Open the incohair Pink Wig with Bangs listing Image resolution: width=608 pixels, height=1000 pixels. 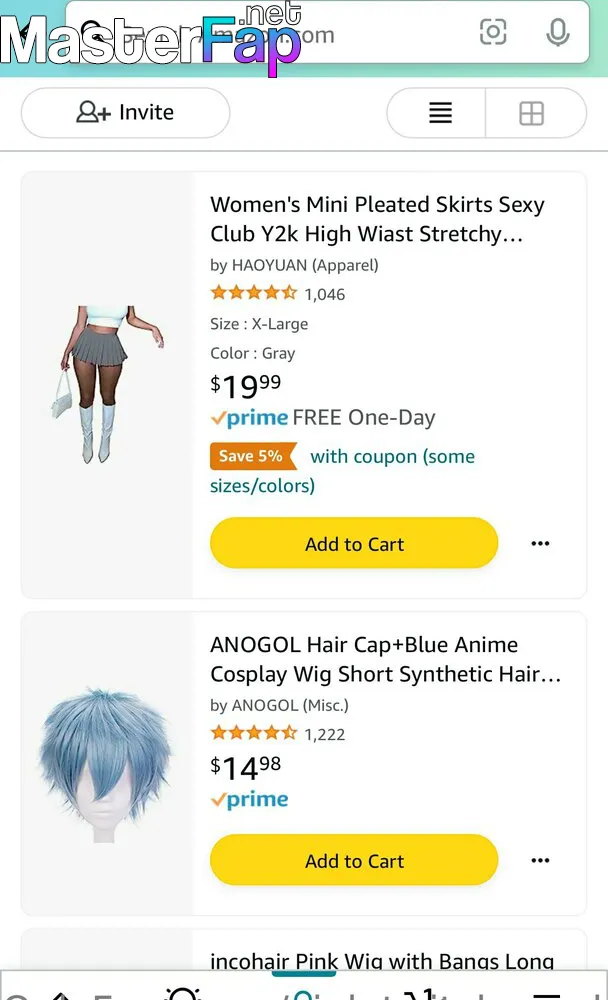pyautogui.click(x=382, y=960)
